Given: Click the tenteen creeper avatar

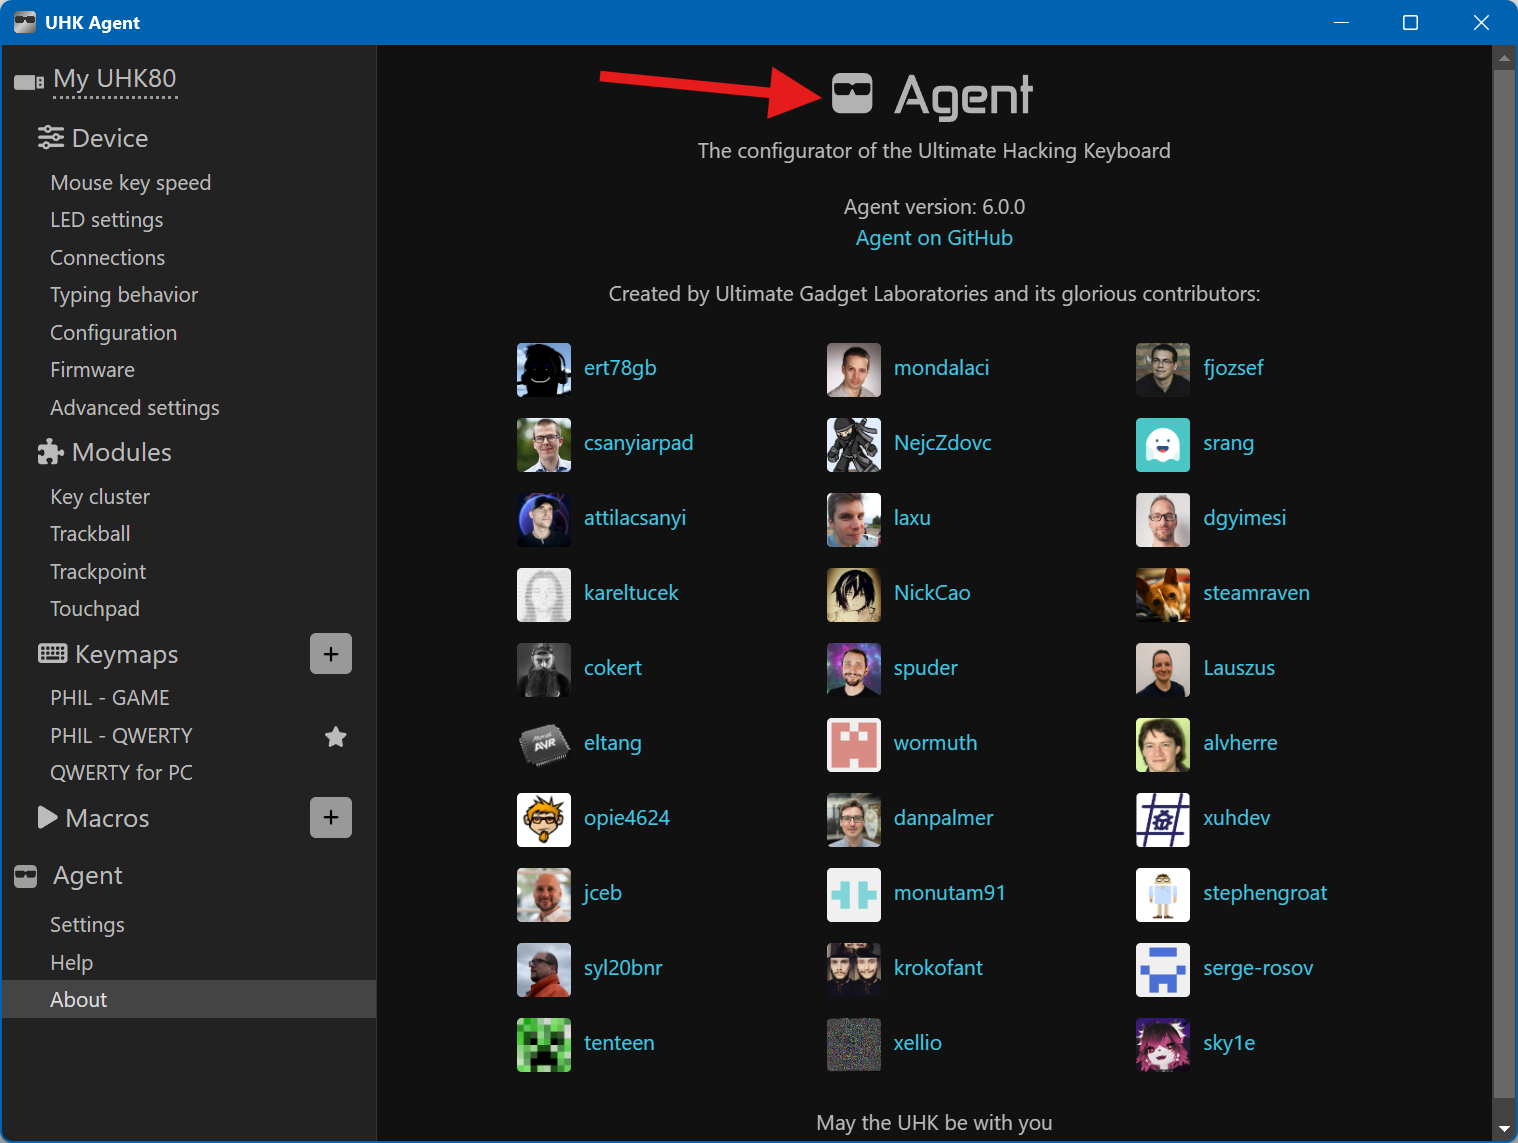Looking at the screenshot, I should coord(544,1045).
